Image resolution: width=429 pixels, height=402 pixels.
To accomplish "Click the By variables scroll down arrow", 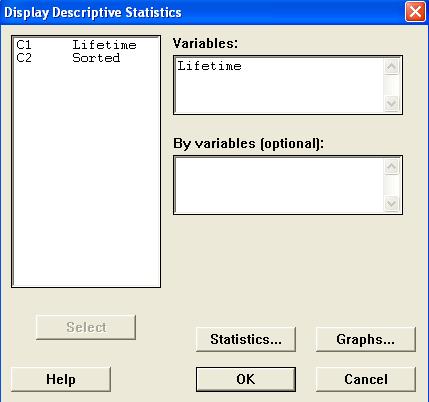I will tap(391, 204).
